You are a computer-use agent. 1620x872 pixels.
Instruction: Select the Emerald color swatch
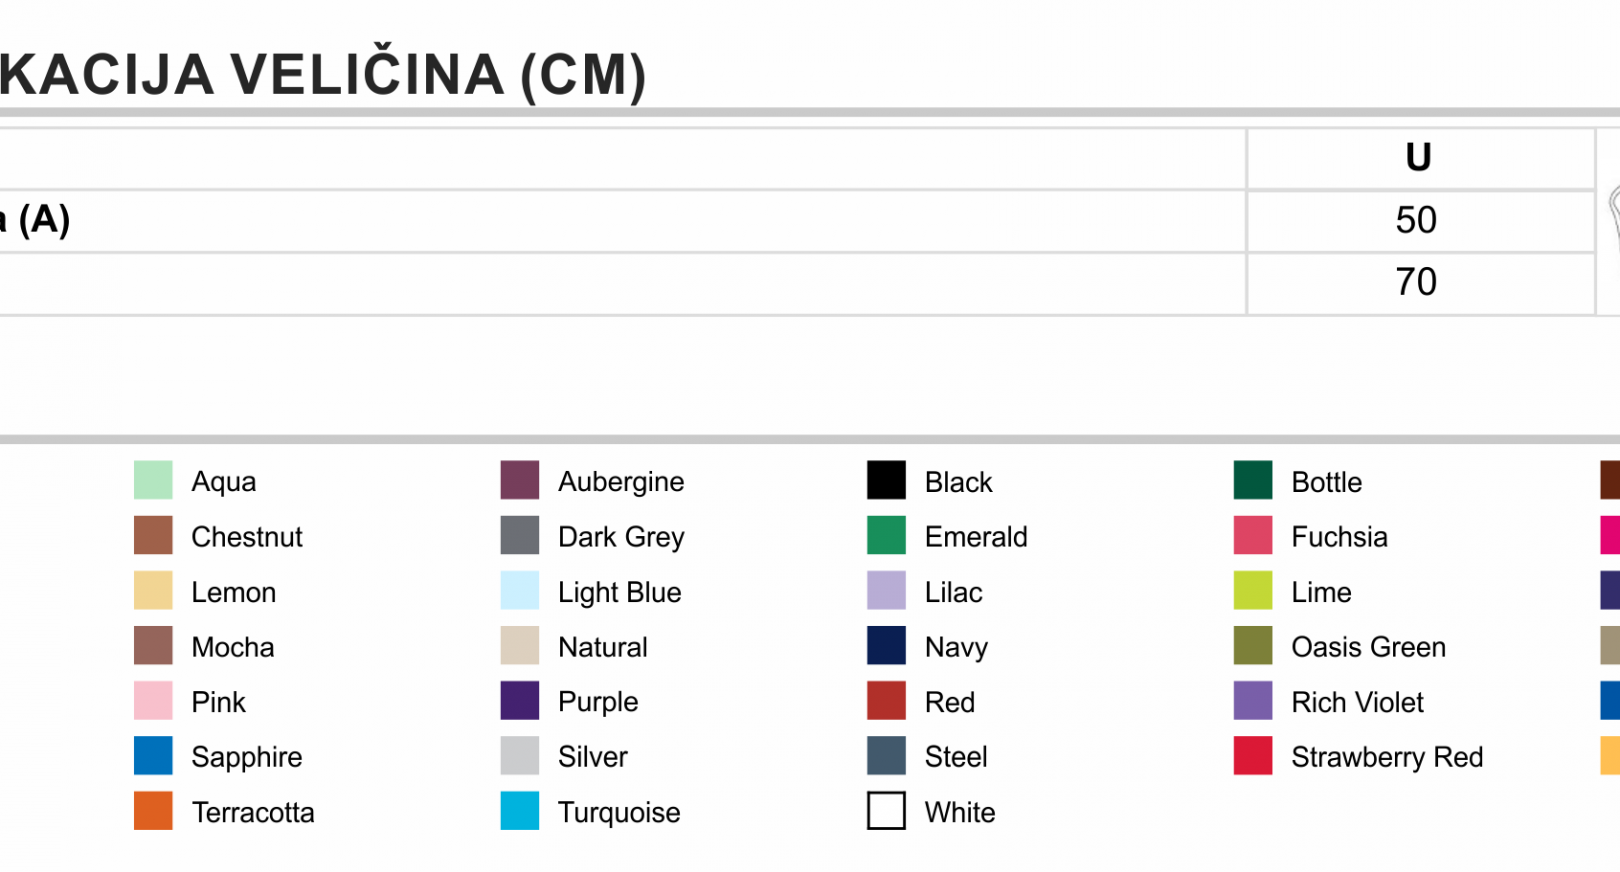coord(886,535)
